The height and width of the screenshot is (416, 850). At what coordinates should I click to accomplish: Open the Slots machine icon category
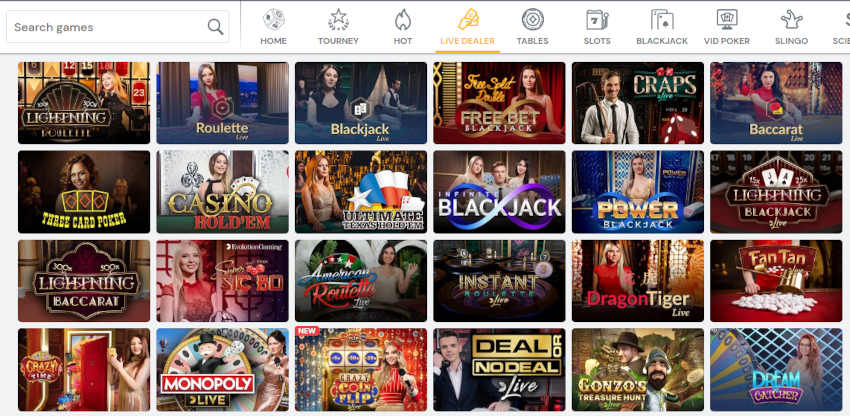coord(597,20)
